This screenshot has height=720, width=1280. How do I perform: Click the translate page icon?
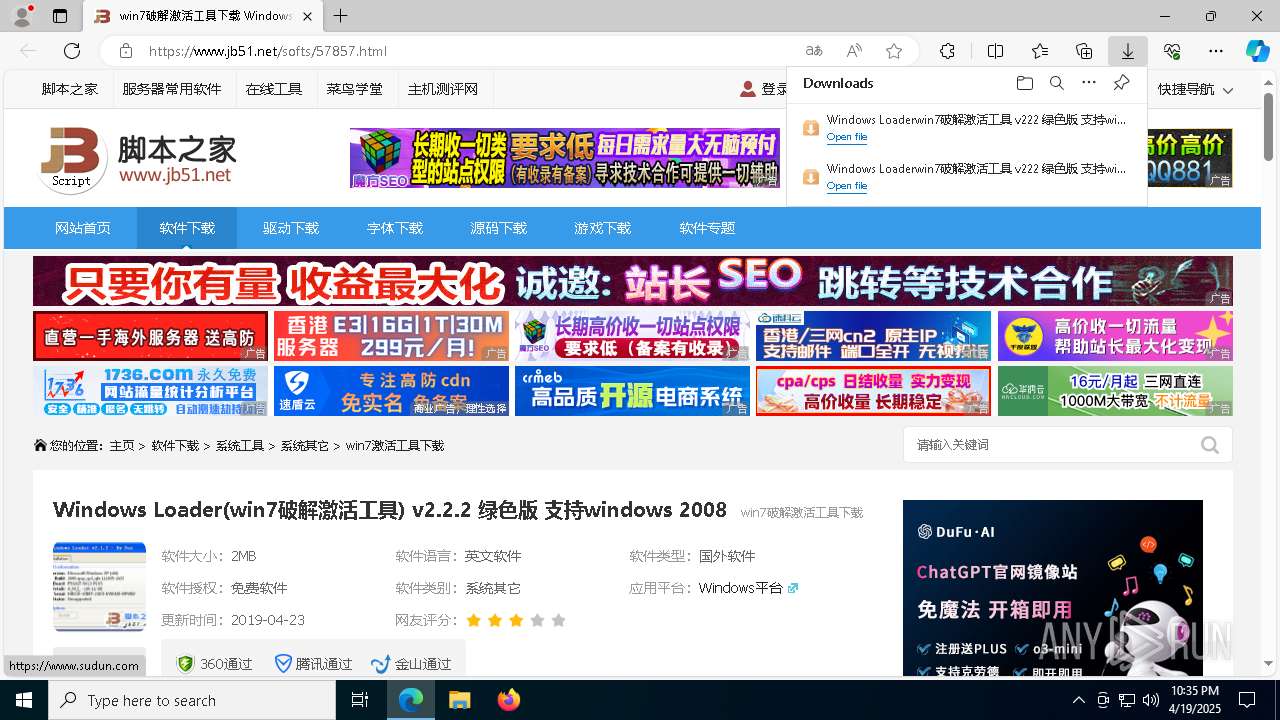point(814,51)
